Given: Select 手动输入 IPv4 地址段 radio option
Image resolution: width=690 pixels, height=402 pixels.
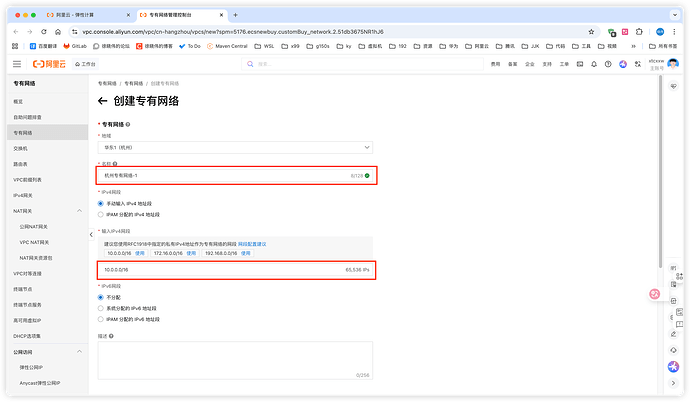Looking at the screenshot, I should click(100, 204).
